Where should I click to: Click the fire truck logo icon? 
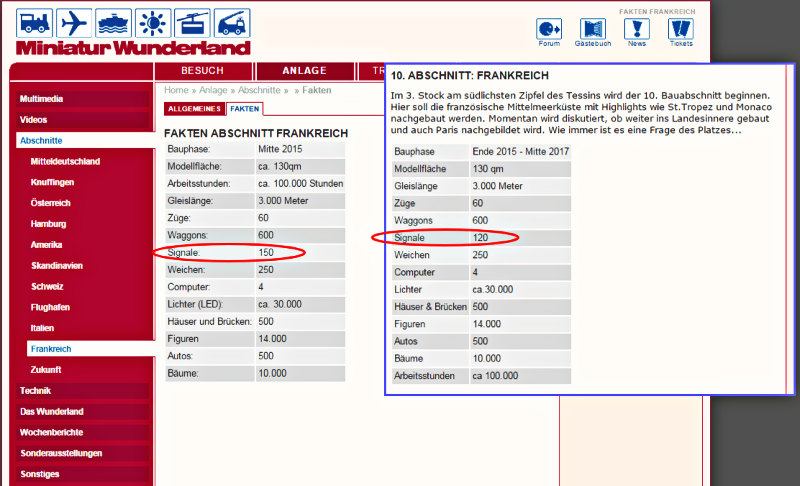(231, 24)
